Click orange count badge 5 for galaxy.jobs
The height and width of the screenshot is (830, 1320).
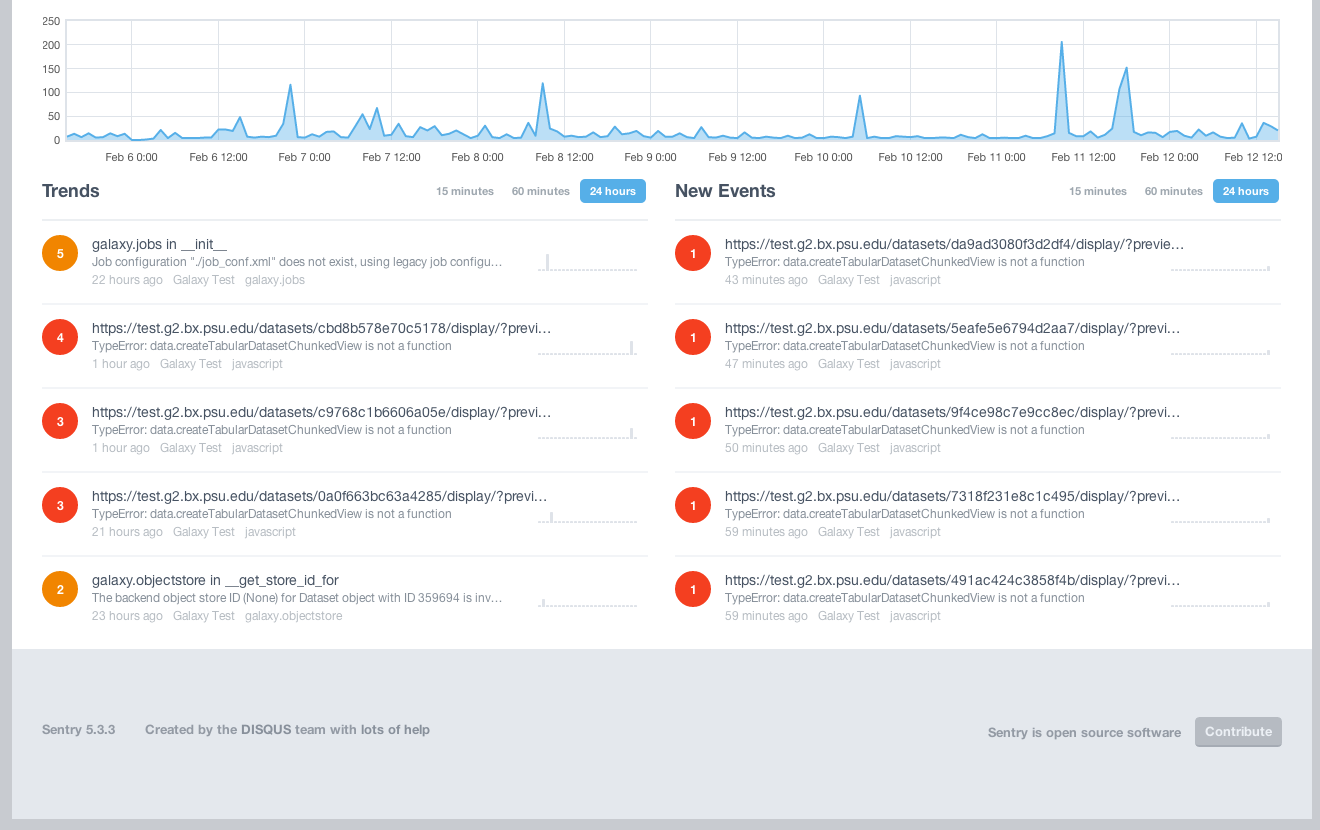tap(60, 253)
